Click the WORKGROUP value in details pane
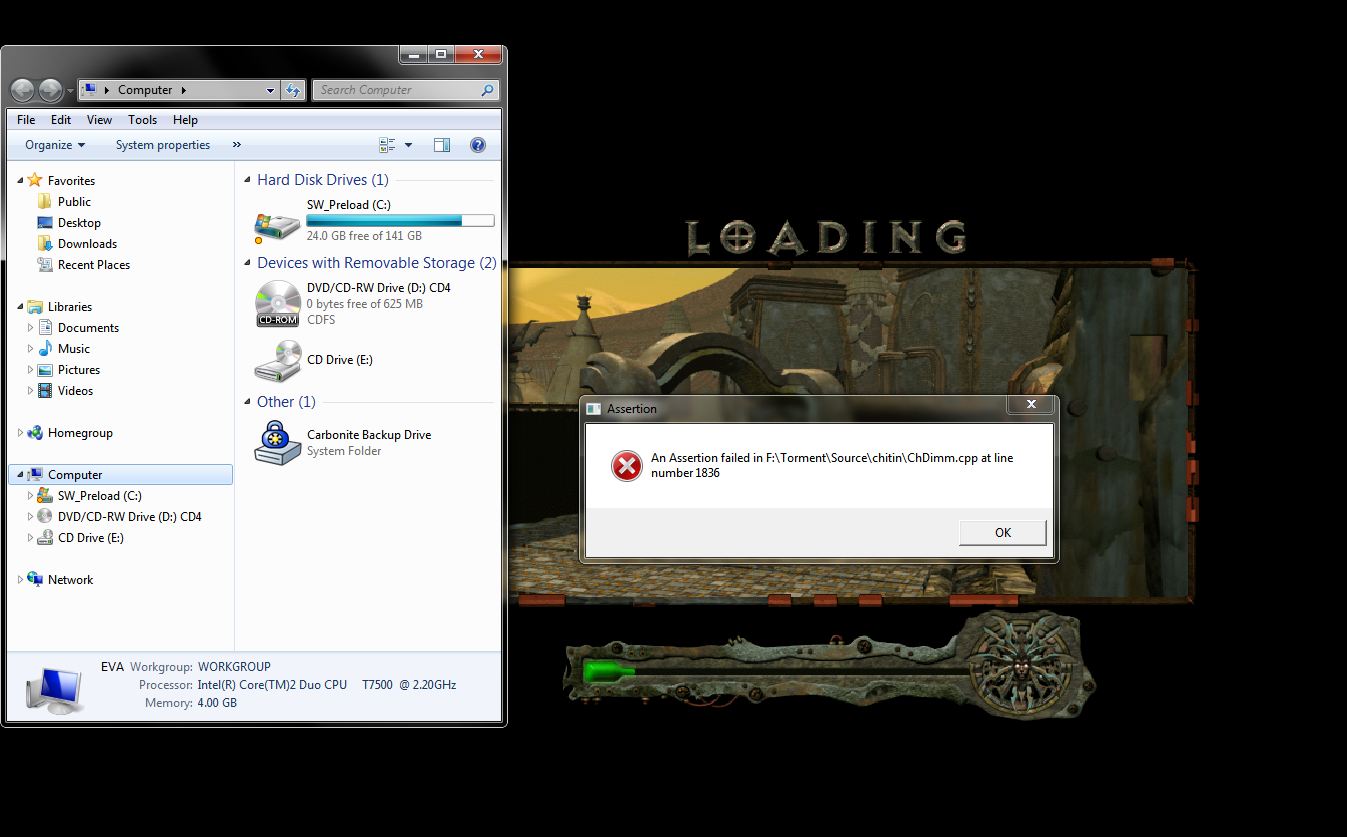Viewport: 1347px width, 837px height. pos(234,667)
